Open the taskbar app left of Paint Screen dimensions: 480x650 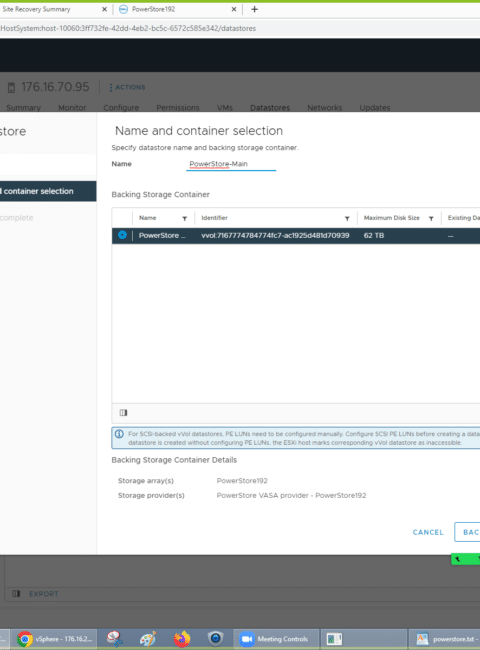pos(114,639)
